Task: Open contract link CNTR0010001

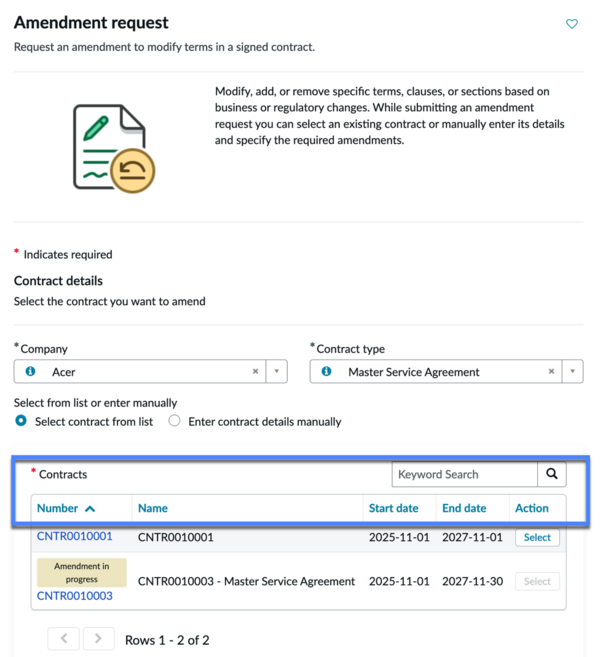Action: pos(75,536)
